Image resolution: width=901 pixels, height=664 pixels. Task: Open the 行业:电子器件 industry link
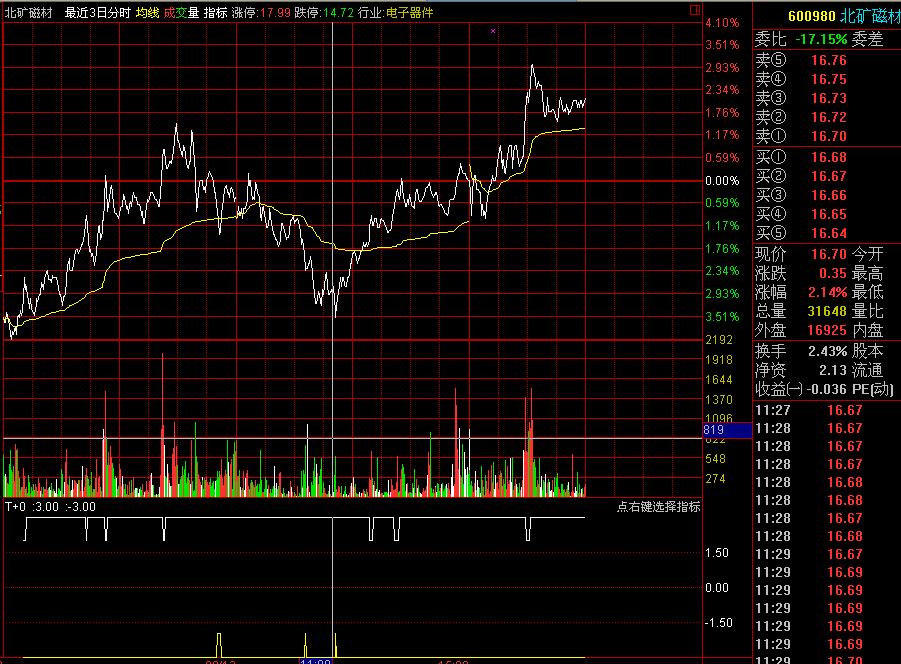coord(395,13)
